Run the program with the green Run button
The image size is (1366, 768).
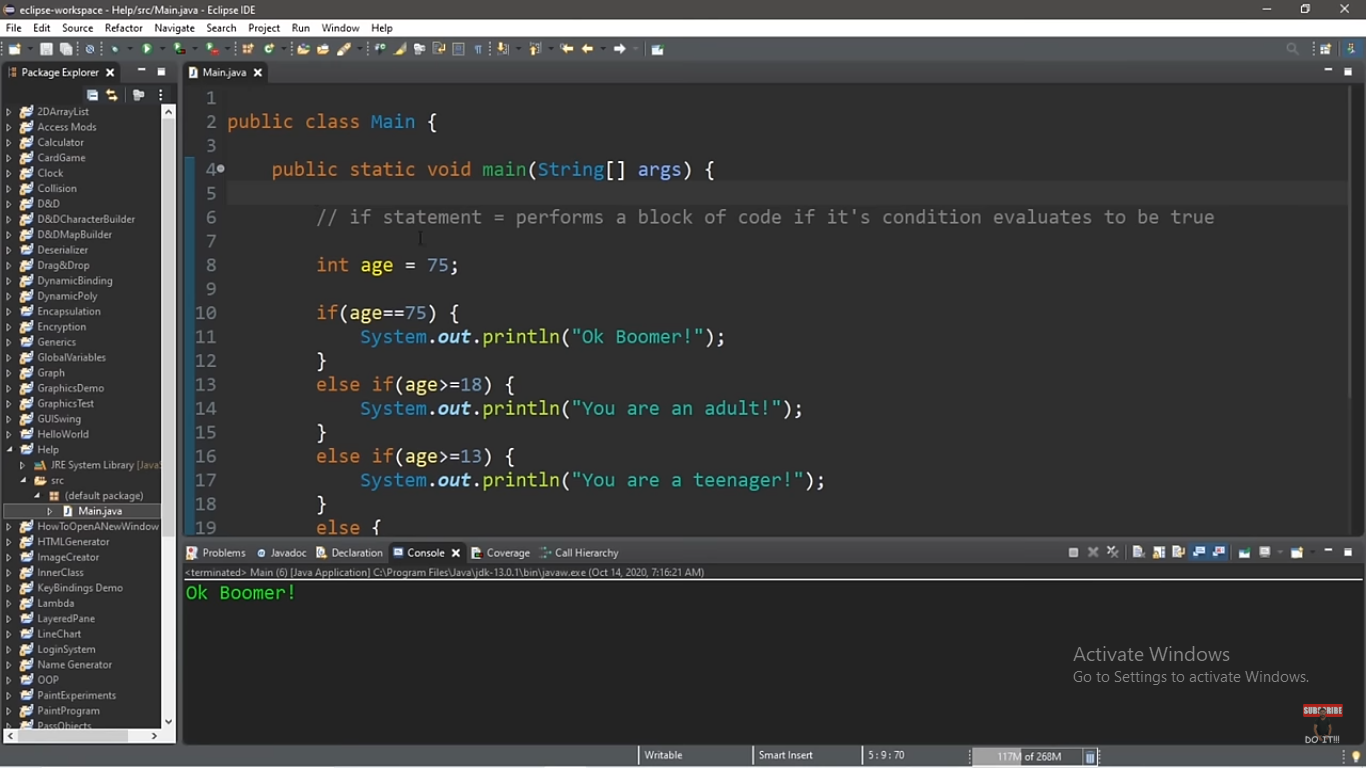147,49
